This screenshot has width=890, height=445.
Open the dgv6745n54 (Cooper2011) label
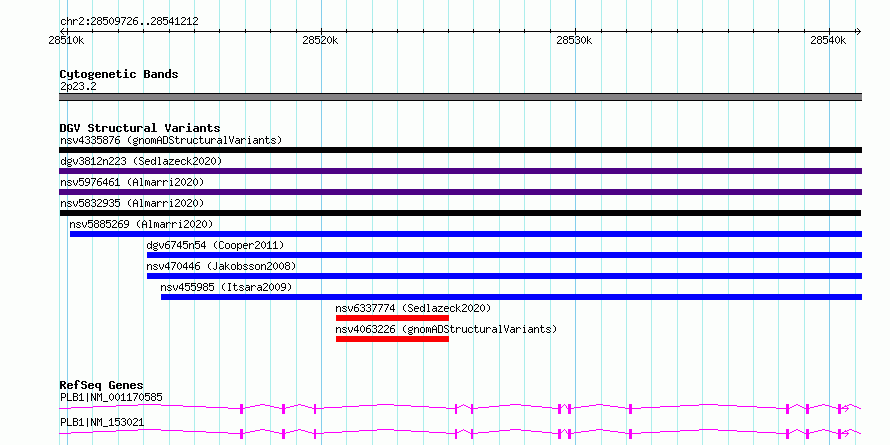[215, 245]
